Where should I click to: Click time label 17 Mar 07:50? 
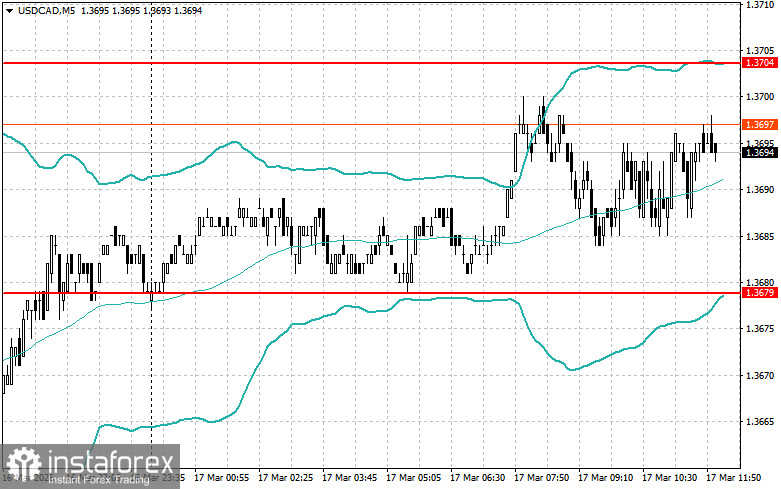541,478
